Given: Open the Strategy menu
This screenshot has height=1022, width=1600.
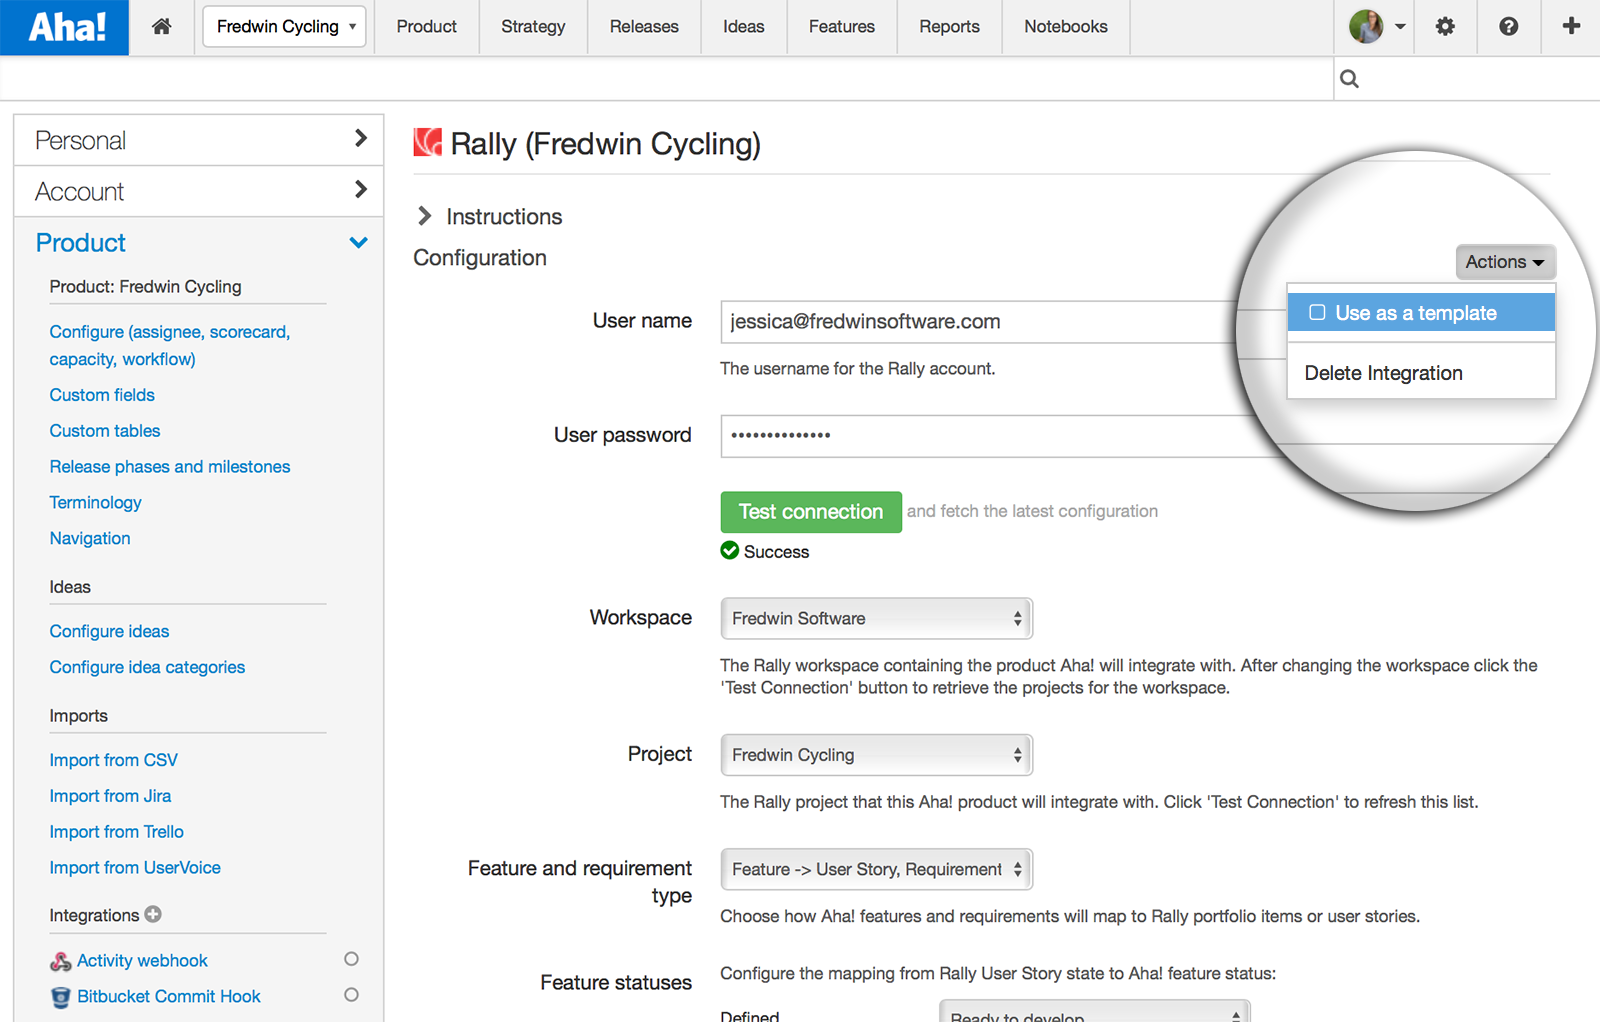Looking at the screenshot, I should pyautogui.click(x=533, y=27).
